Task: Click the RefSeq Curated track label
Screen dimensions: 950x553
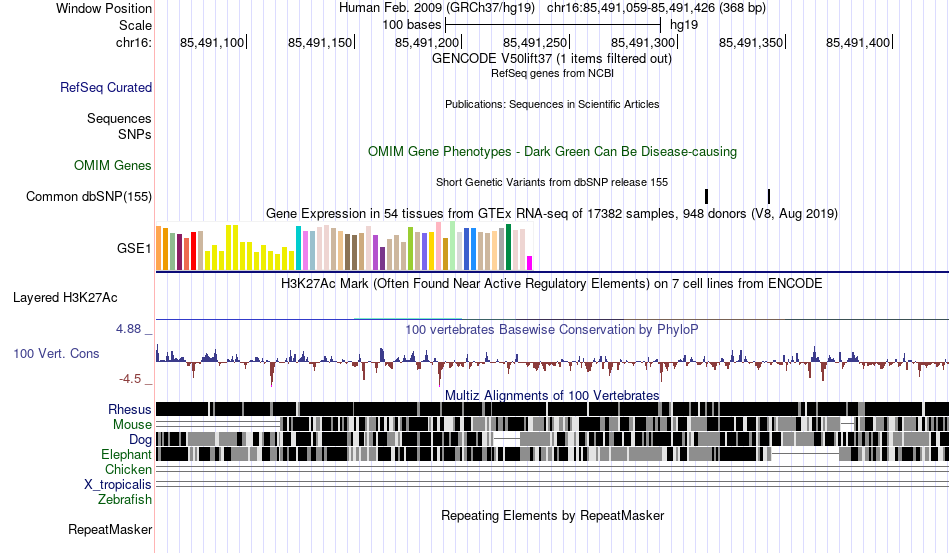Action: [x=105, y=87]
